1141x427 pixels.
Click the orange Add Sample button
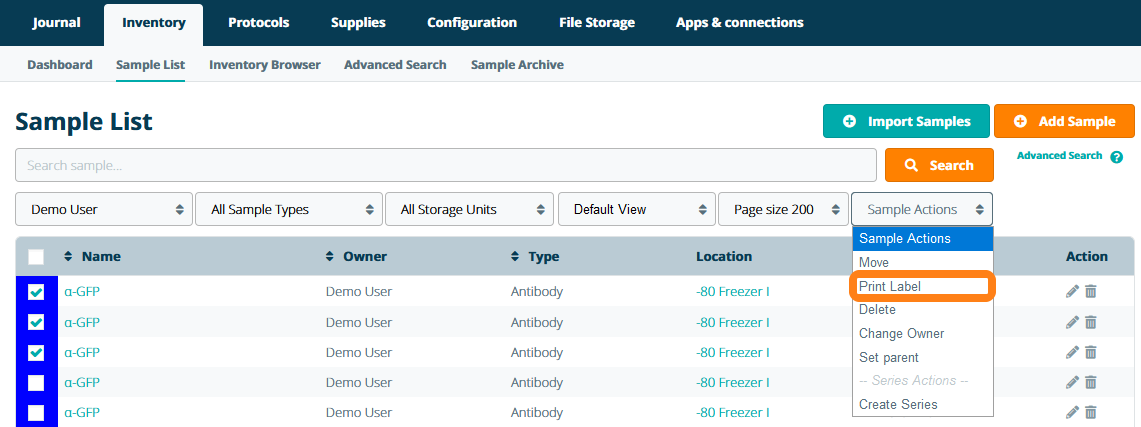click(x=1064, y=121)
